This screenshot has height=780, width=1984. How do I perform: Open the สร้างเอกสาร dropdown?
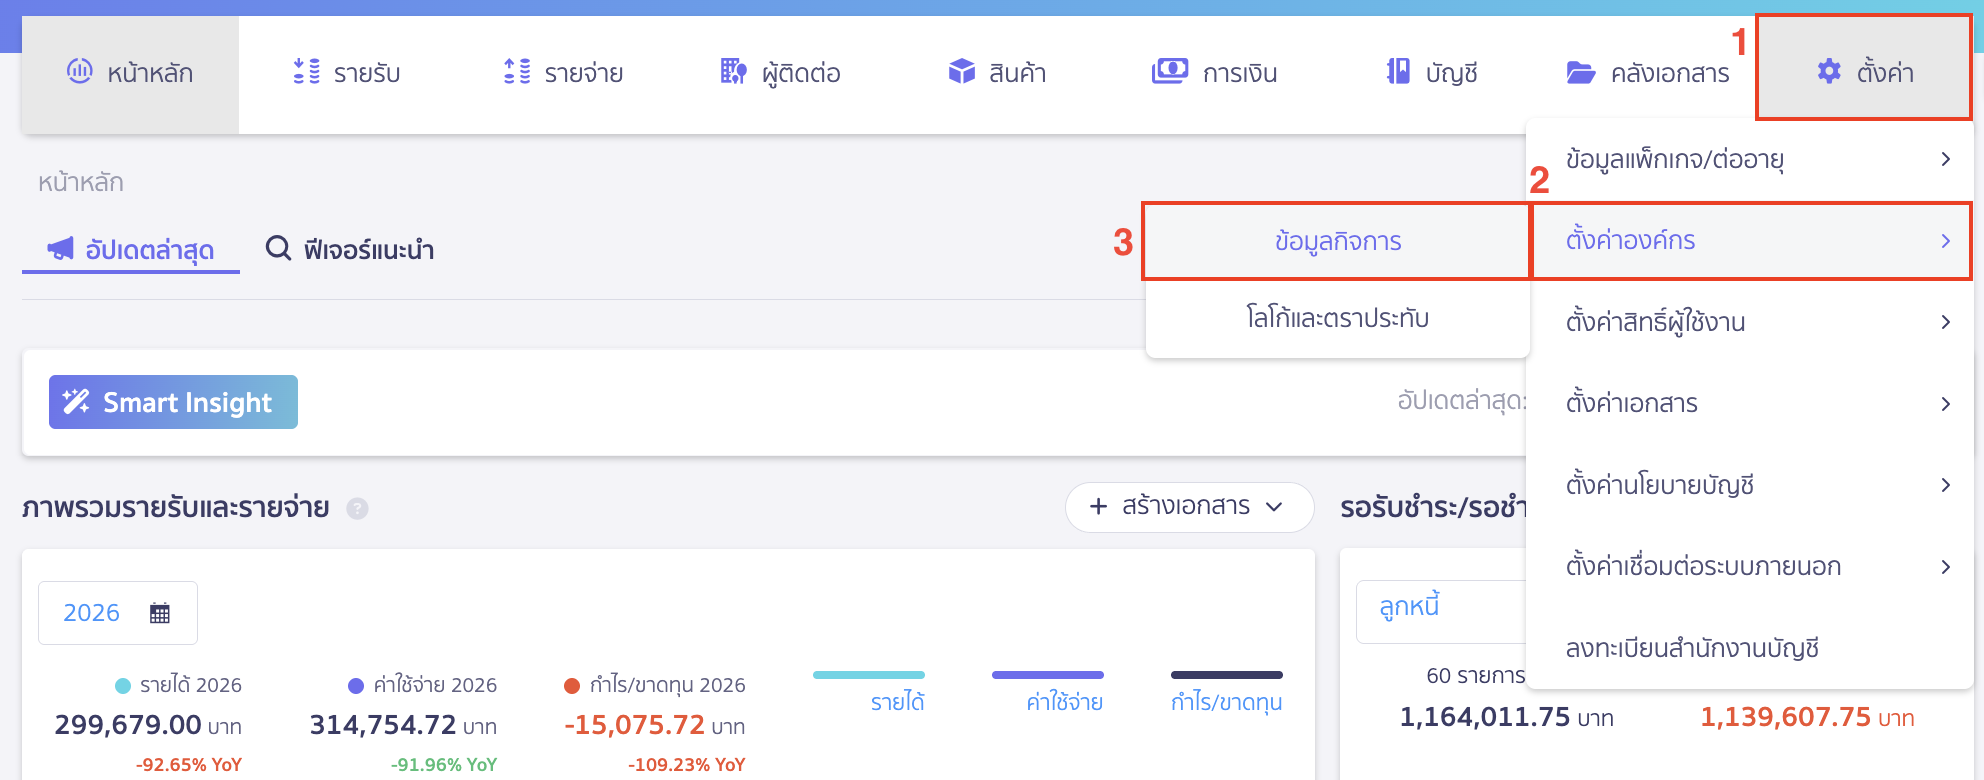pos(1189,507)
